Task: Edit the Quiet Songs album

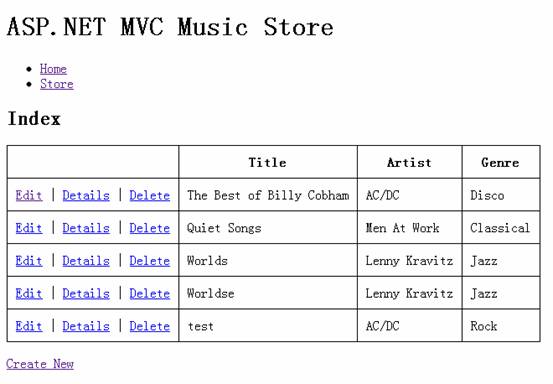Action: pyautogui.click(x=29, y=228)
